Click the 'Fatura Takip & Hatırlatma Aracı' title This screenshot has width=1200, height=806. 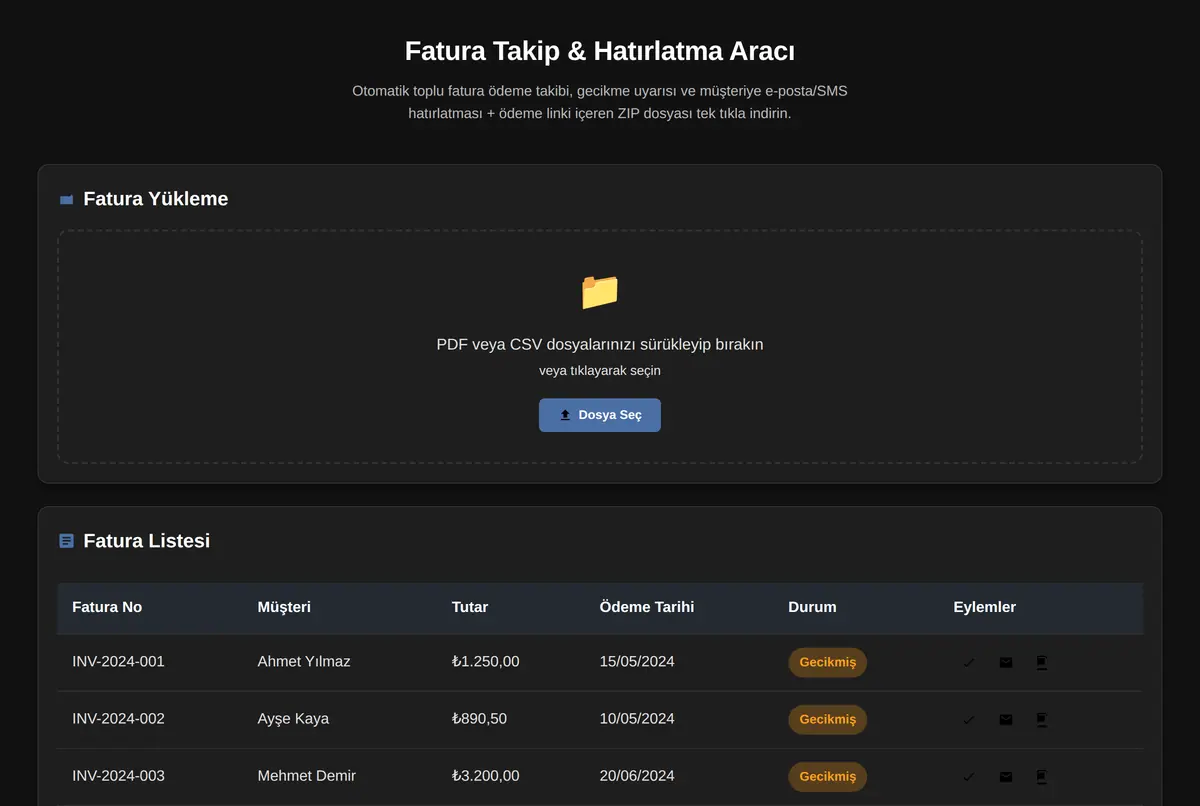coord(600,51)
